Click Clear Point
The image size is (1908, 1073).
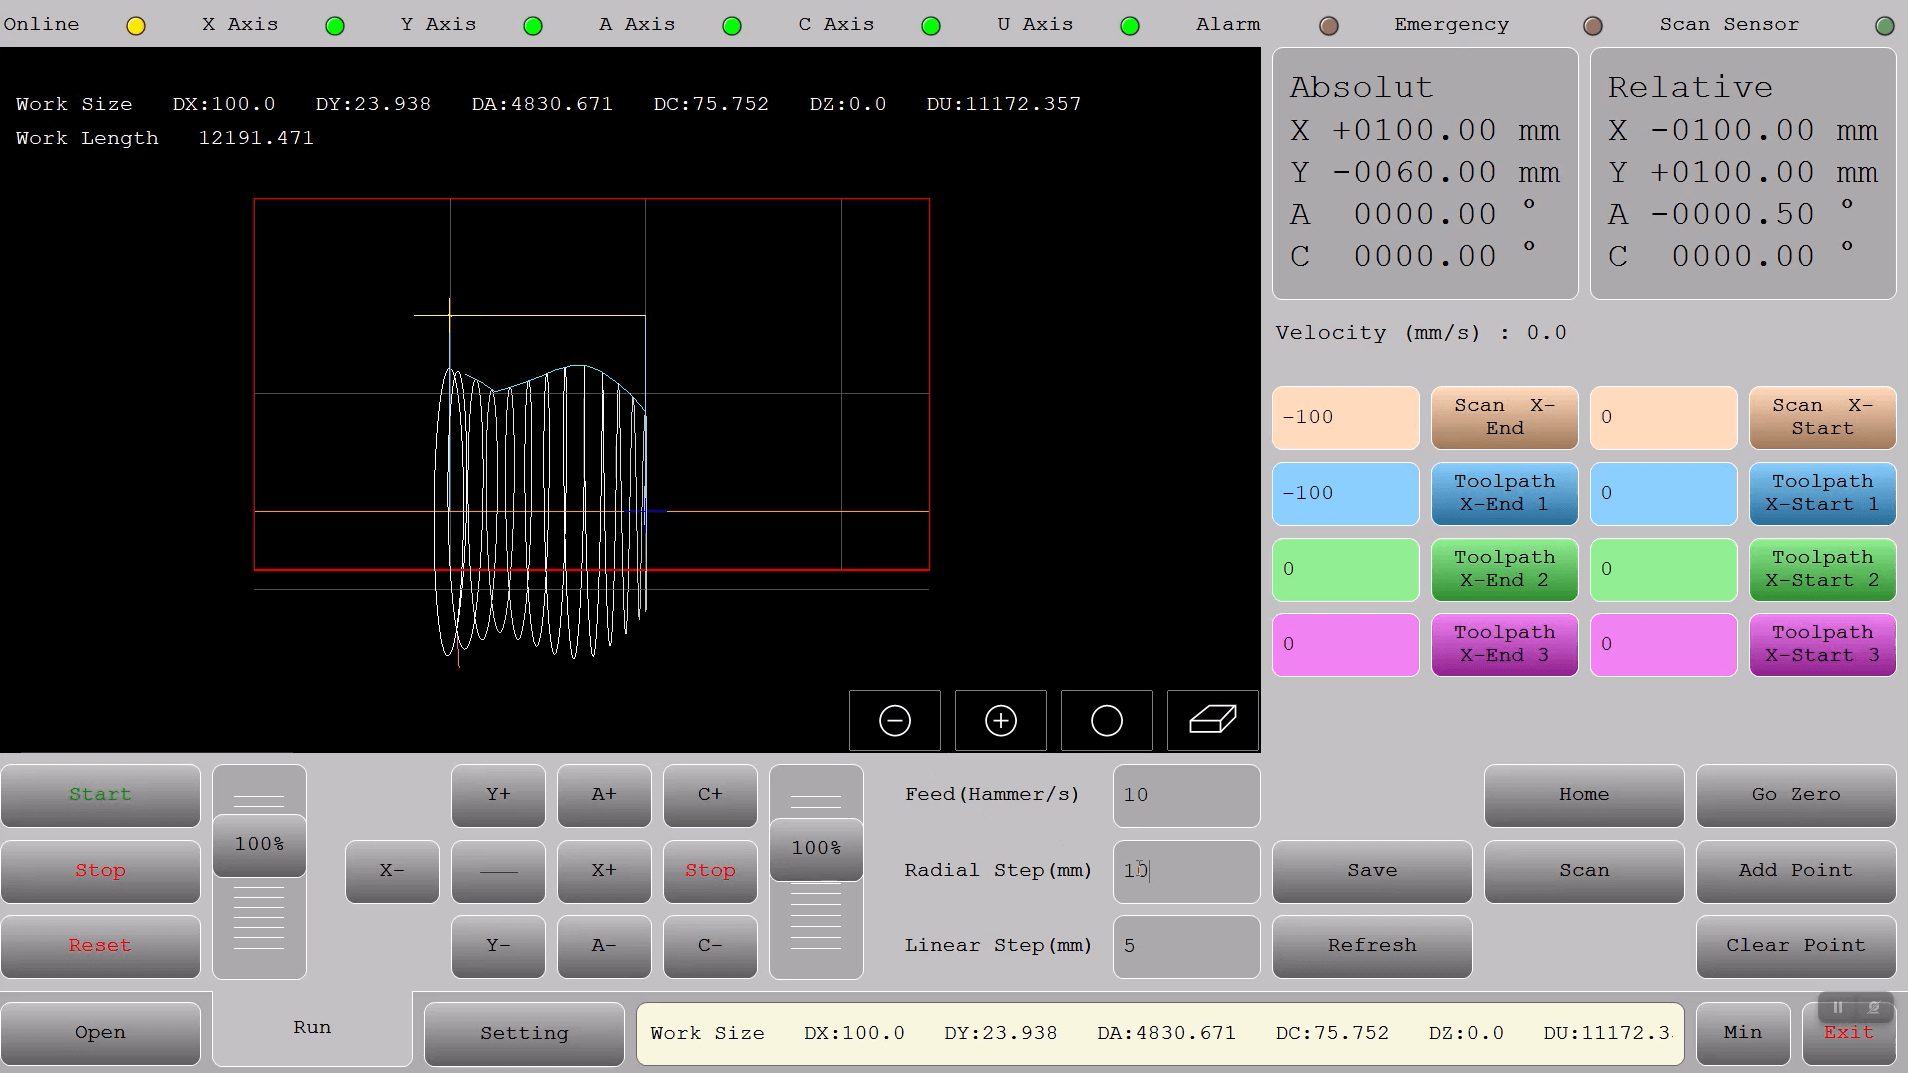pyautogui.click(x=1794, y=946)
